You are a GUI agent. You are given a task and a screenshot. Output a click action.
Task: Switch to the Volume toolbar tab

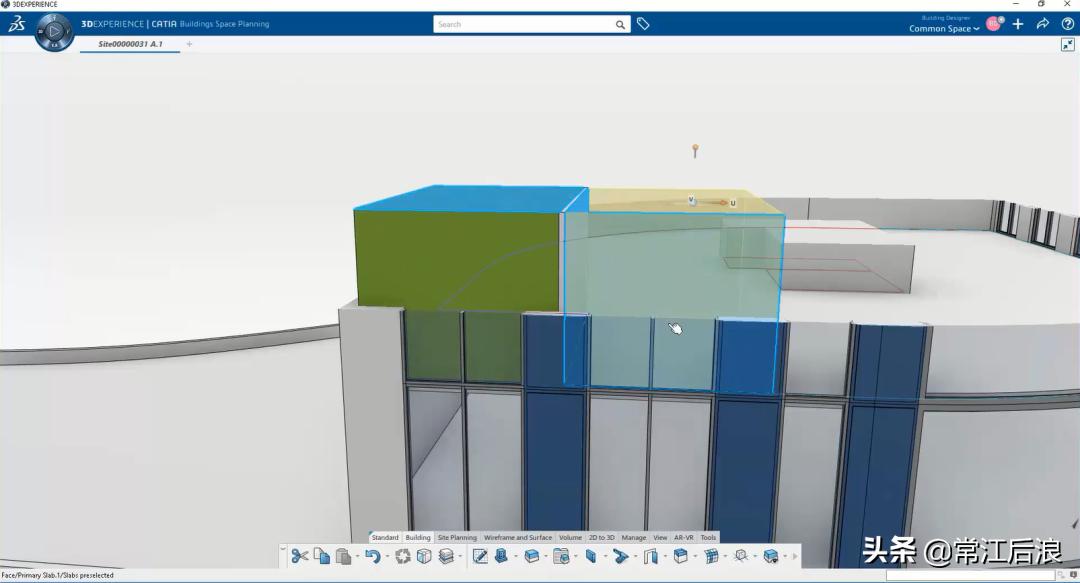coord(570,537)
